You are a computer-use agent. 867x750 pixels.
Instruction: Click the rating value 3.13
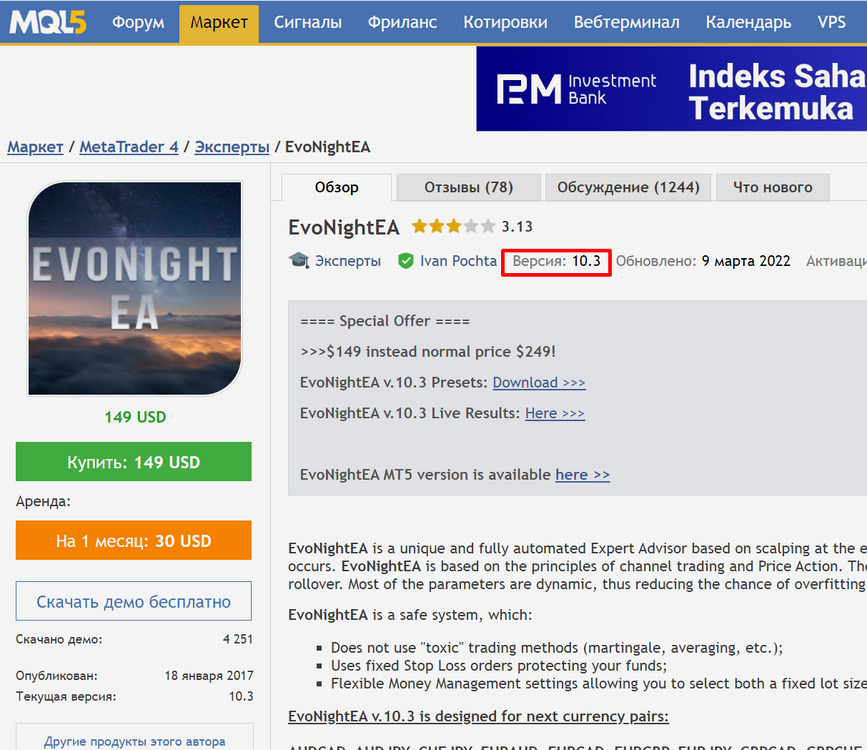pos(517,227)
